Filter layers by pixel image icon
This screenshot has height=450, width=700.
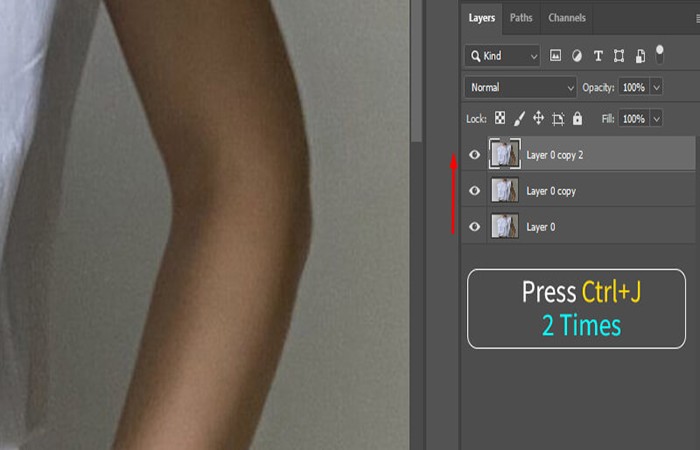555,56
